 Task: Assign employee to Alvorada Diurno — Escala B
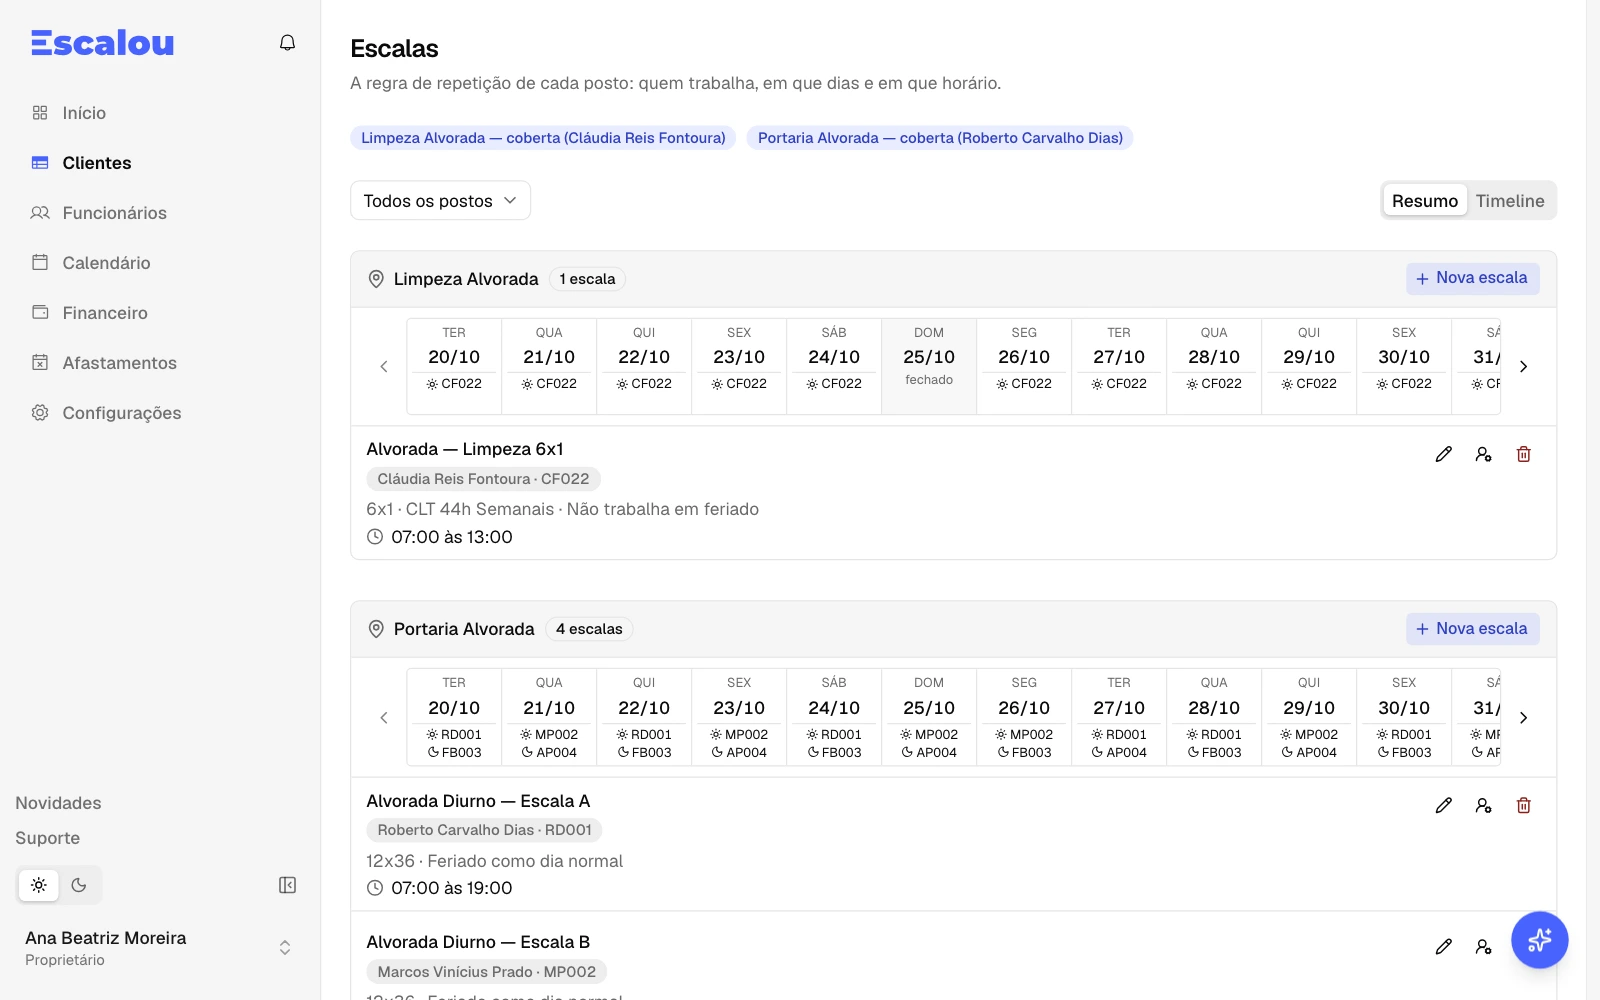(x=1483, y=946)
